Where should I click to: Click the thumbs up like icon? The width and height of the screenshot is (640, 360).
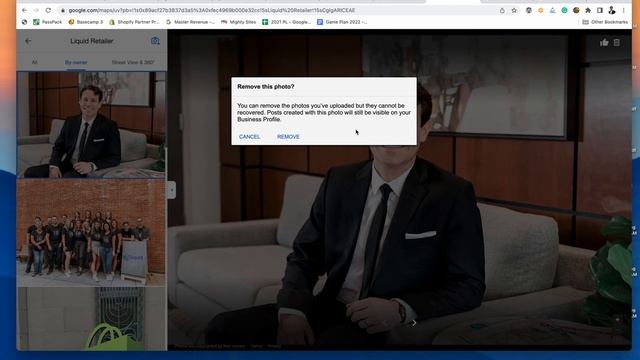click(x=604, y=42)
